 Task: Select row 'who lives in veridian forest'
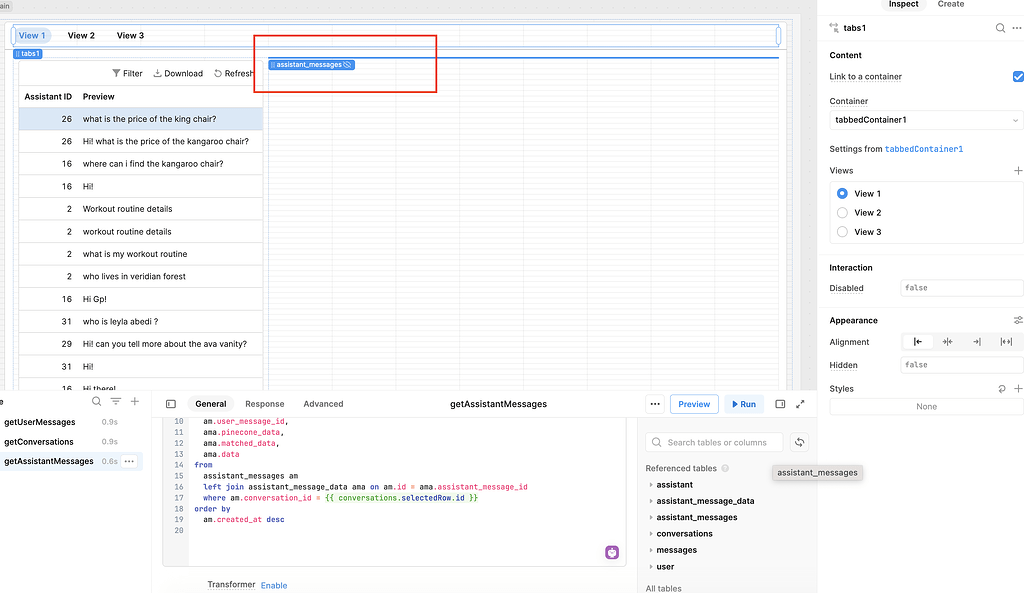coord(140,276)
